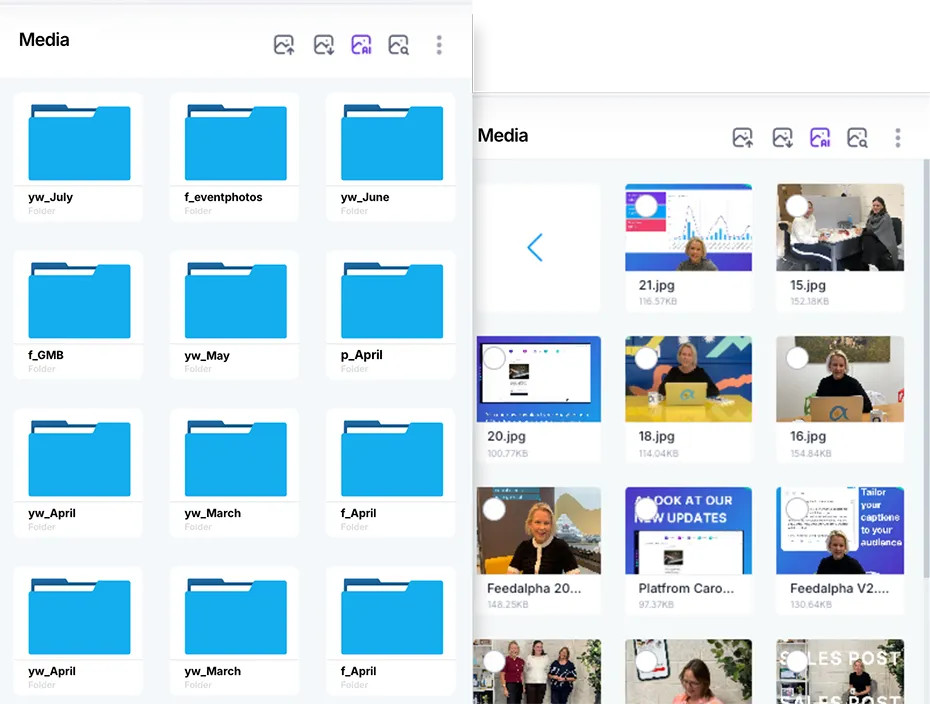Open the f_GMB folder

[79, 301]
